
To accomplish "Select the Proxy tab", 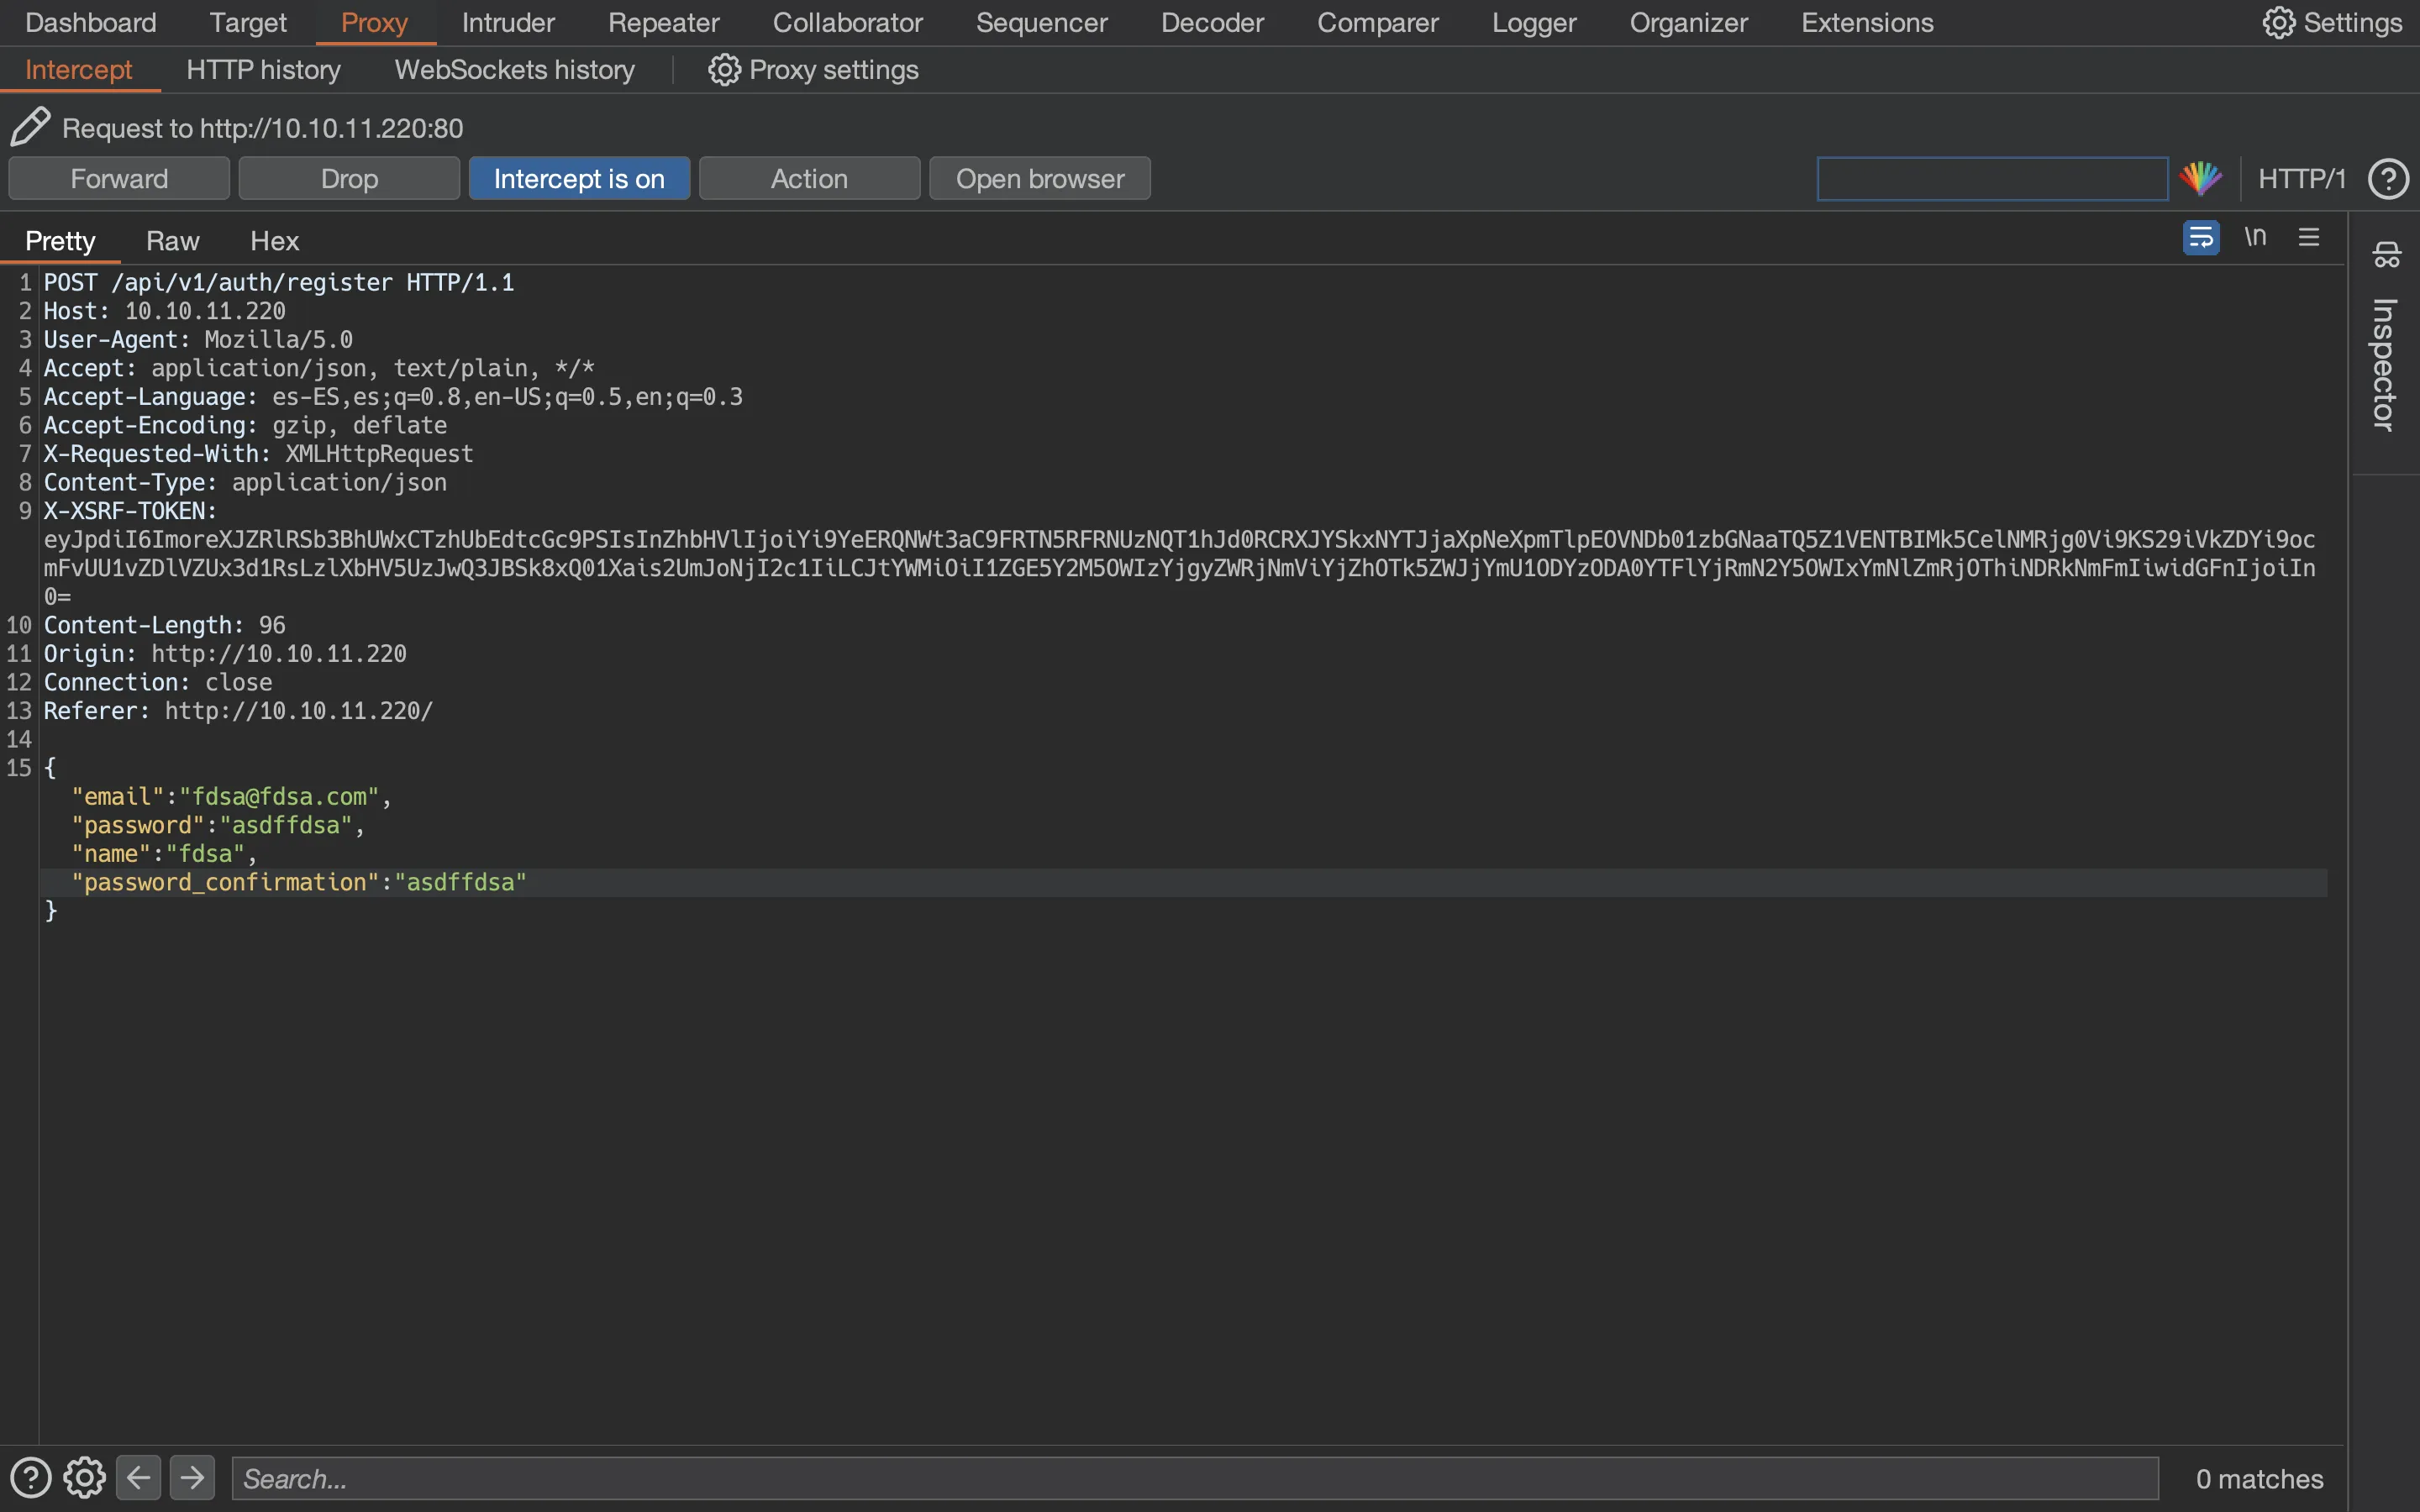I will (x=375, y=23).
